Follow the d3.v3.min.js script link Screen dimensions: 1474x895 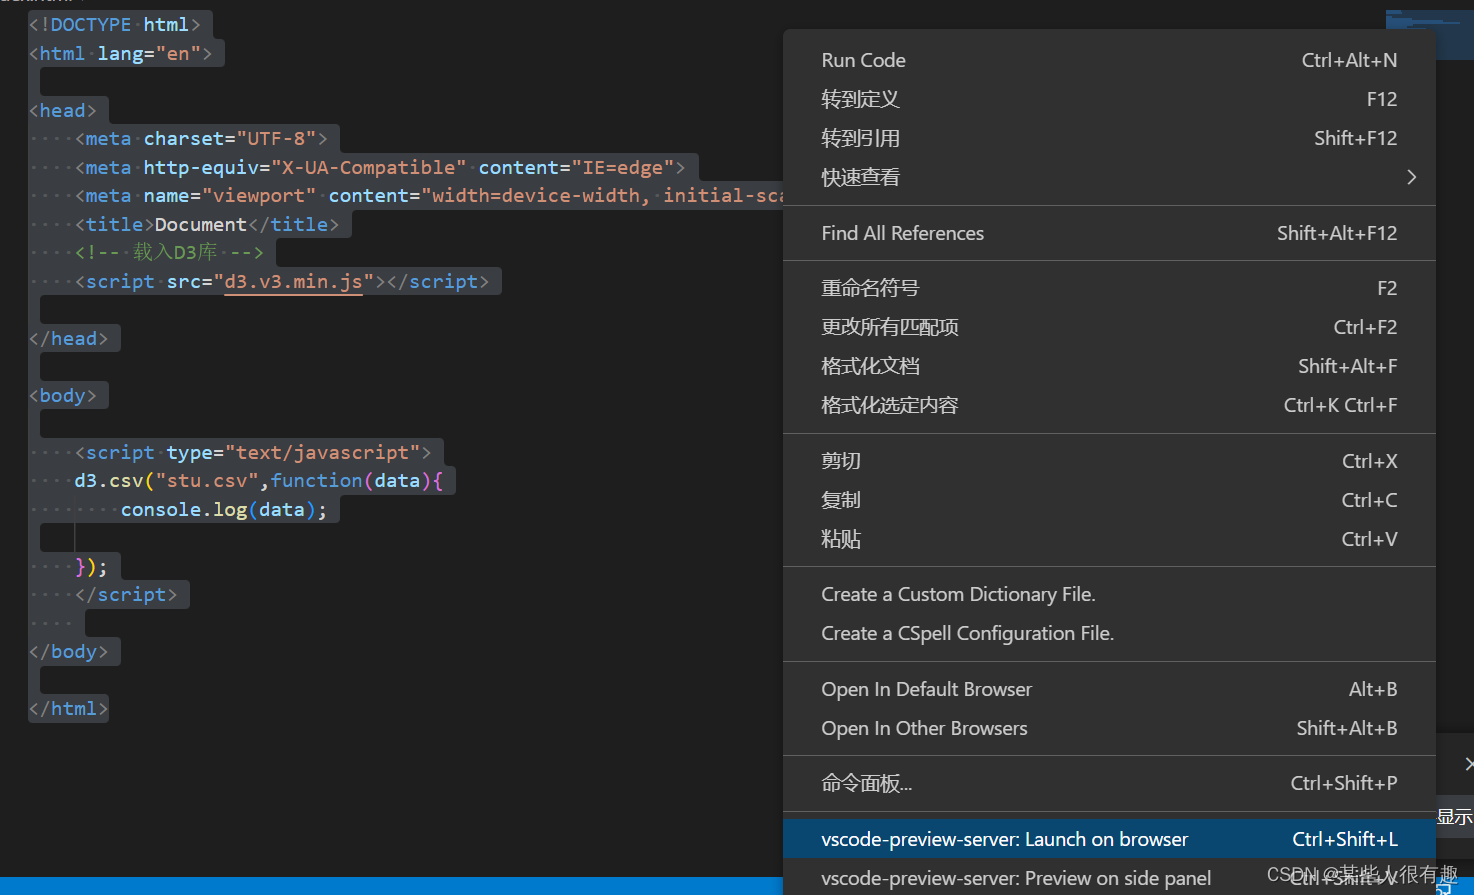click(293, 281)
